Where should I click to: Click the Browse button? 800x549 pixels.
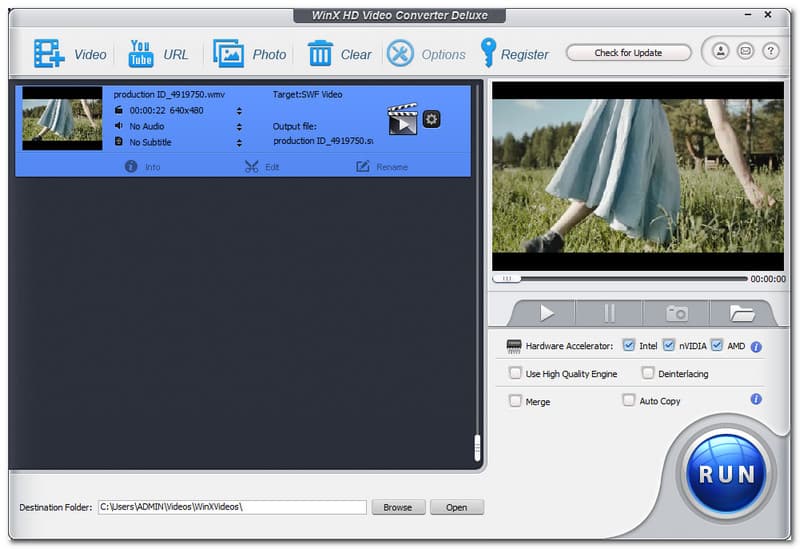click(x=397, y=507)
